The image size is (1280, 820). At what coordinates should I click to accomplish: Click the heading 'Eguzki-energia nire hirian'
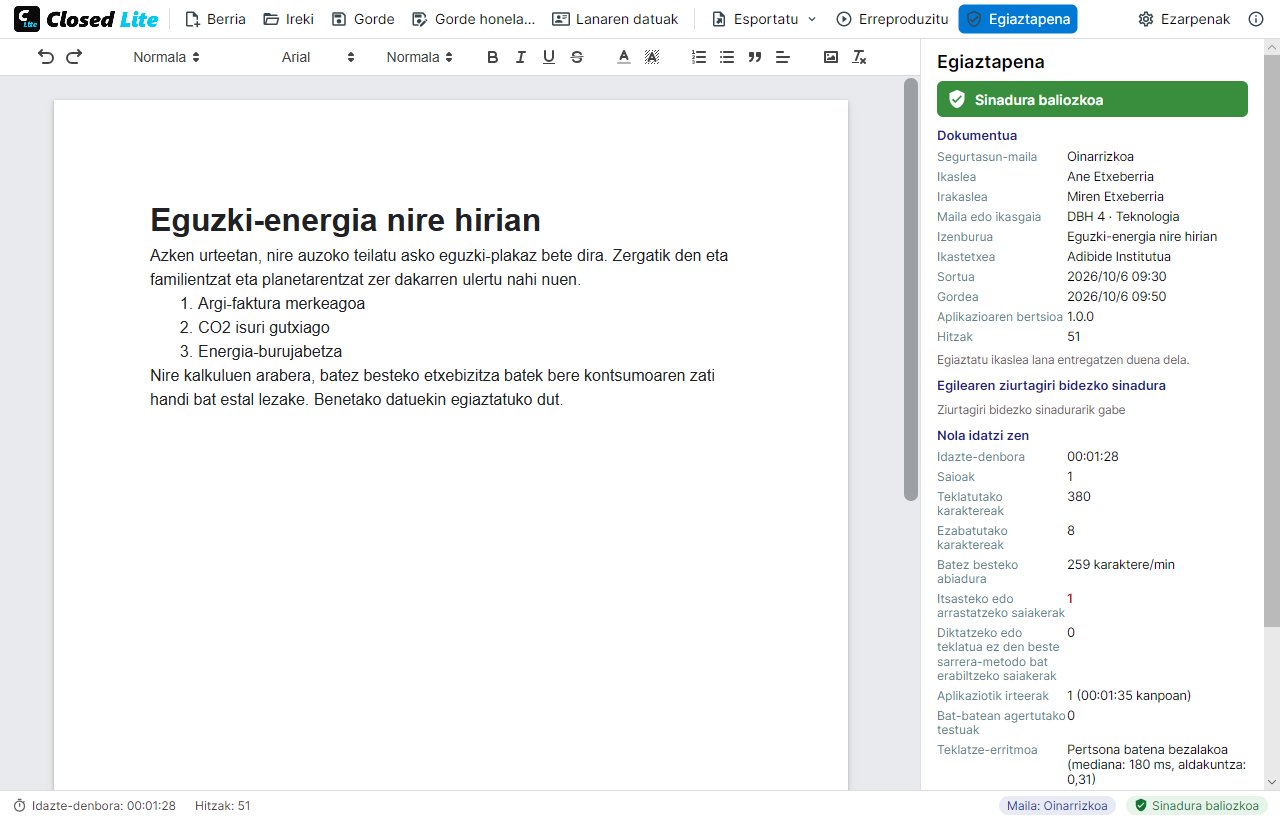345,219
